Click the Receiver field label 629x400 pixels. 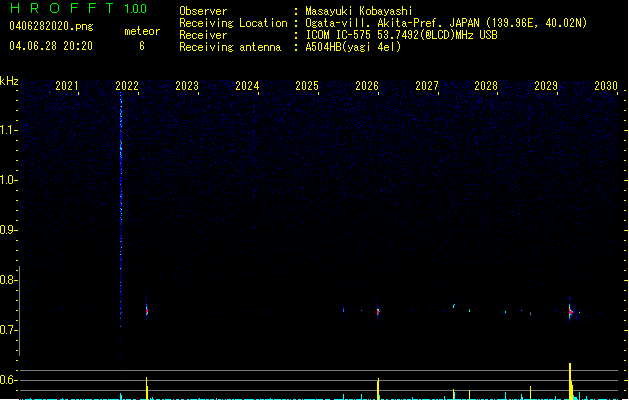click(x=203, y=35)
